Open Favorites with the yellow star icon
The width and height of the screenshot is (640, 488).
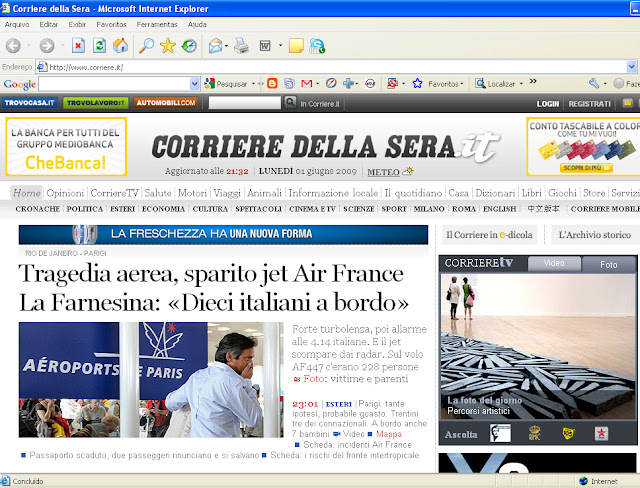[x=167, y=45]
